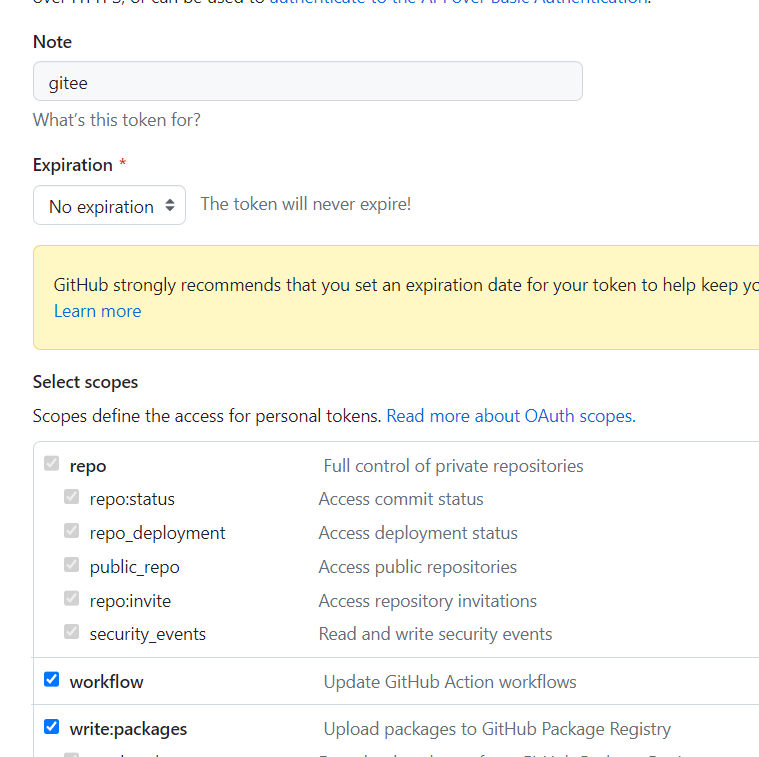Click the Select scopes heading
The width and height of the screenshot is (759, 757).
pyautogui.click(x=85, y=382)
